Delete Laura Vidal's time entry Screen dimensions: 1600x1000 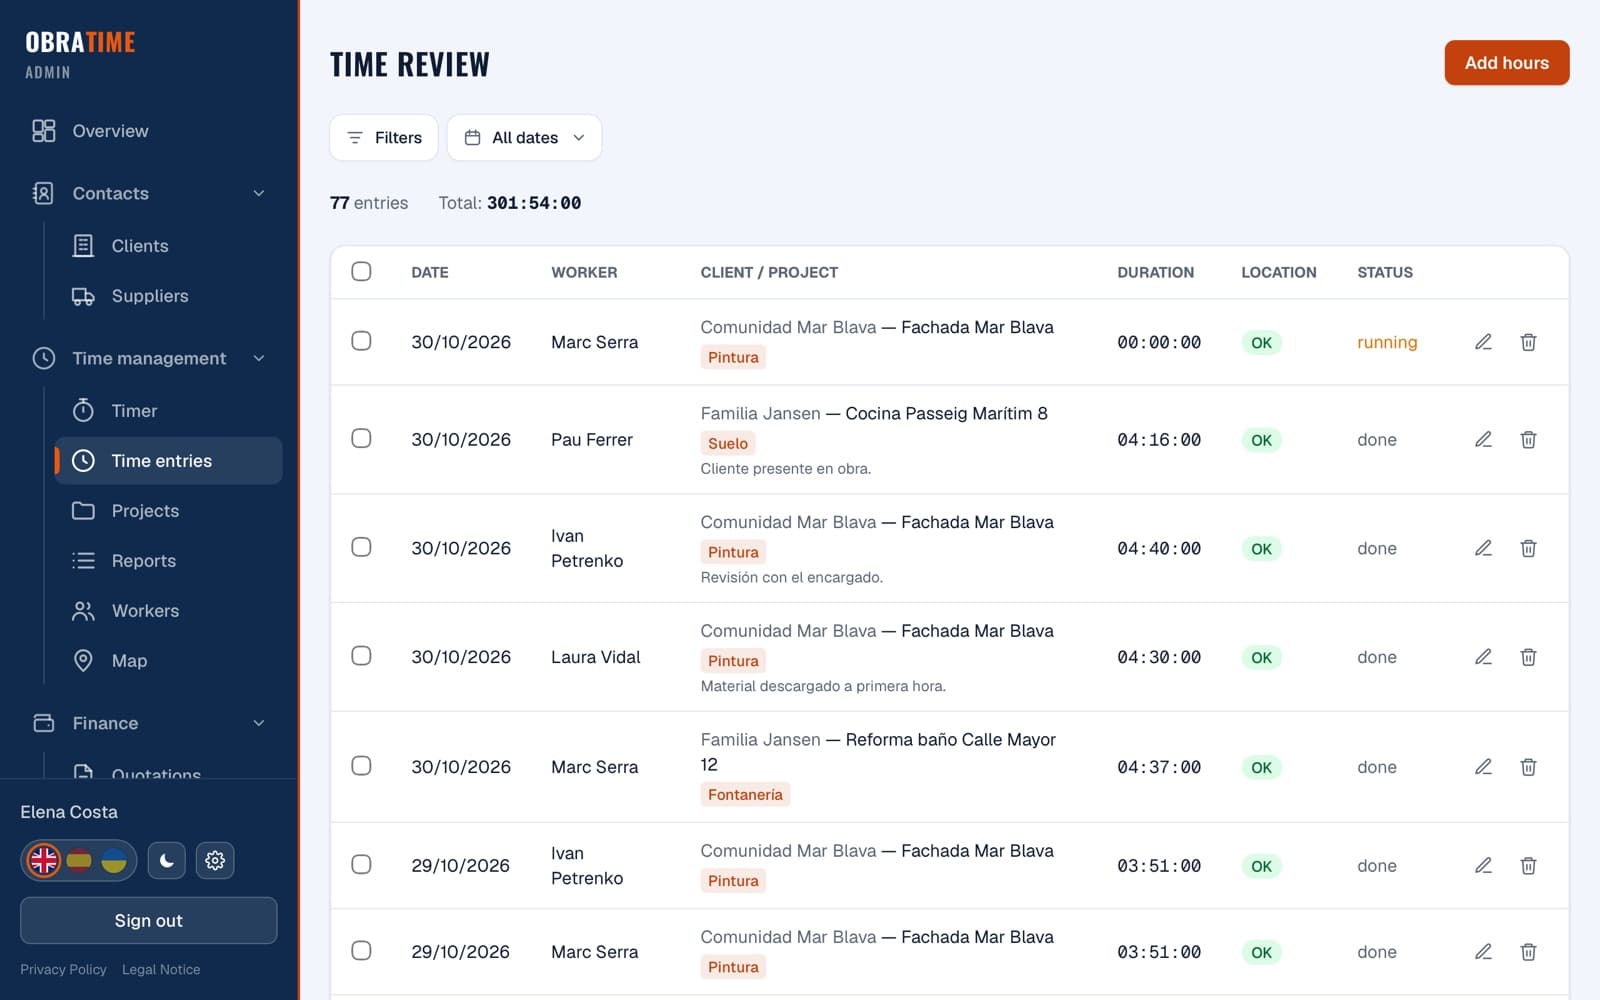(1528, 657)
